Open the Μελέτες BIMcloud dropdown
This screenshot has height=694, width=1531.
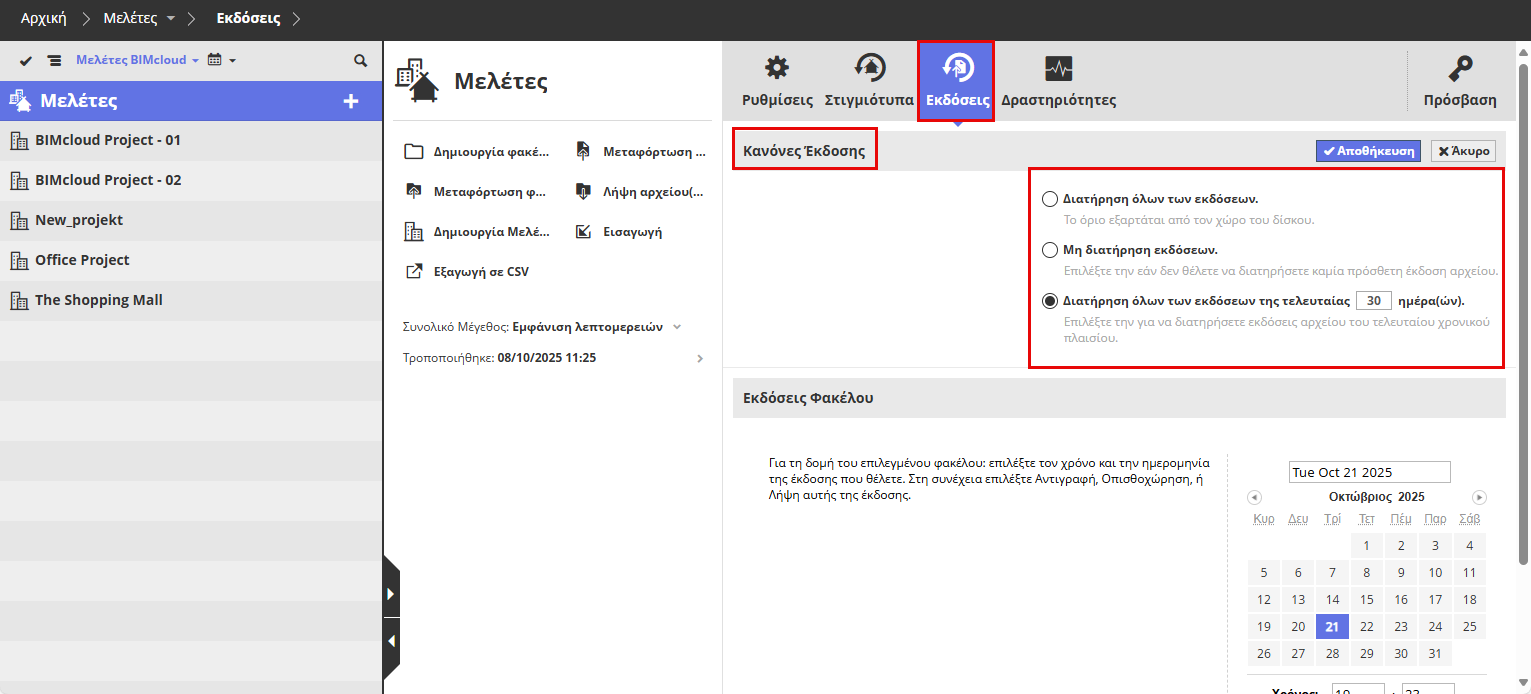click(137, 60)
